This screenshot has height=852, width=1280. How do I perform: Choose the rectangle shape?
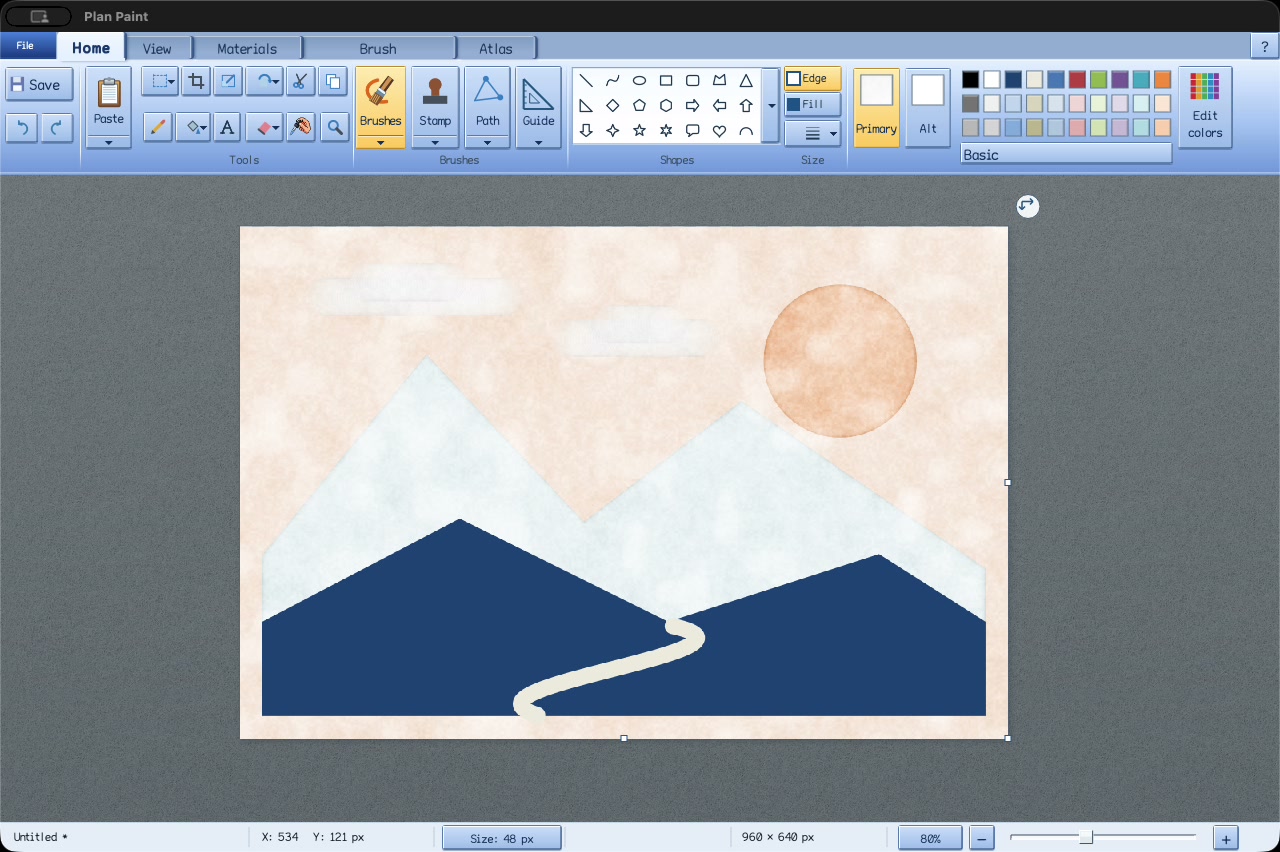point(666,81)
